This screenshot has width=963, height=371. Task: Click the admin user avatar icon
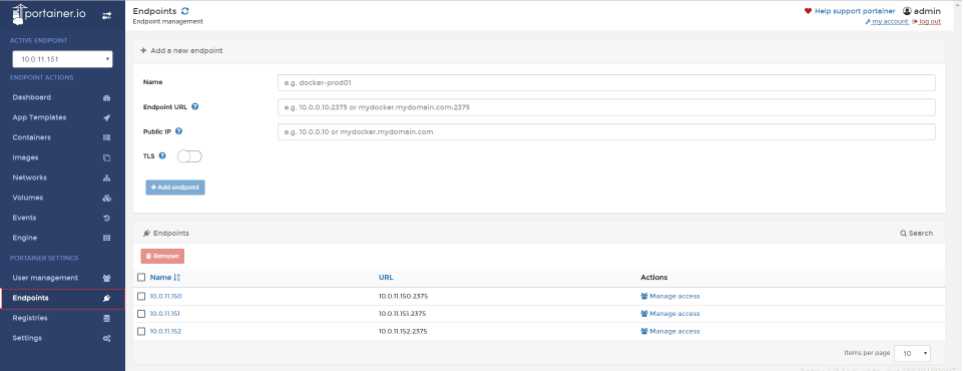tap(906, 11)
